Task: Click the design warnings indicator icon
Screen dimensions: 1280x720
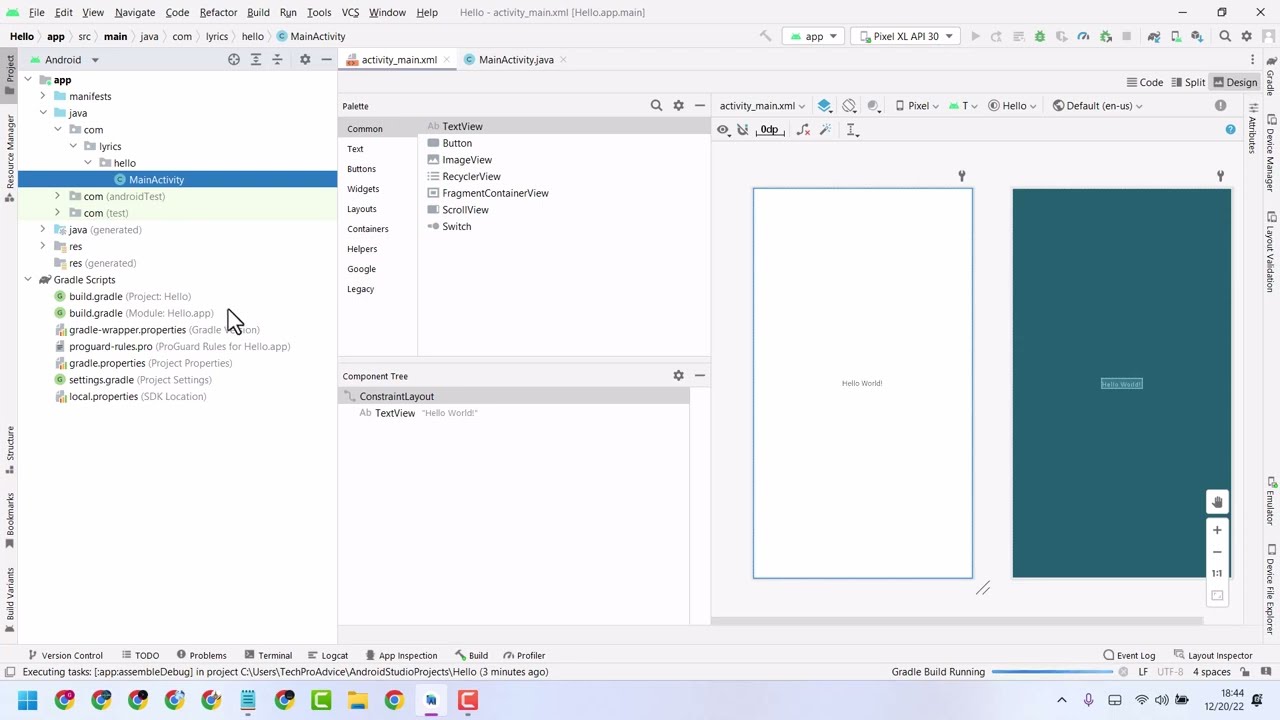Action: [x=1220, y=105]
